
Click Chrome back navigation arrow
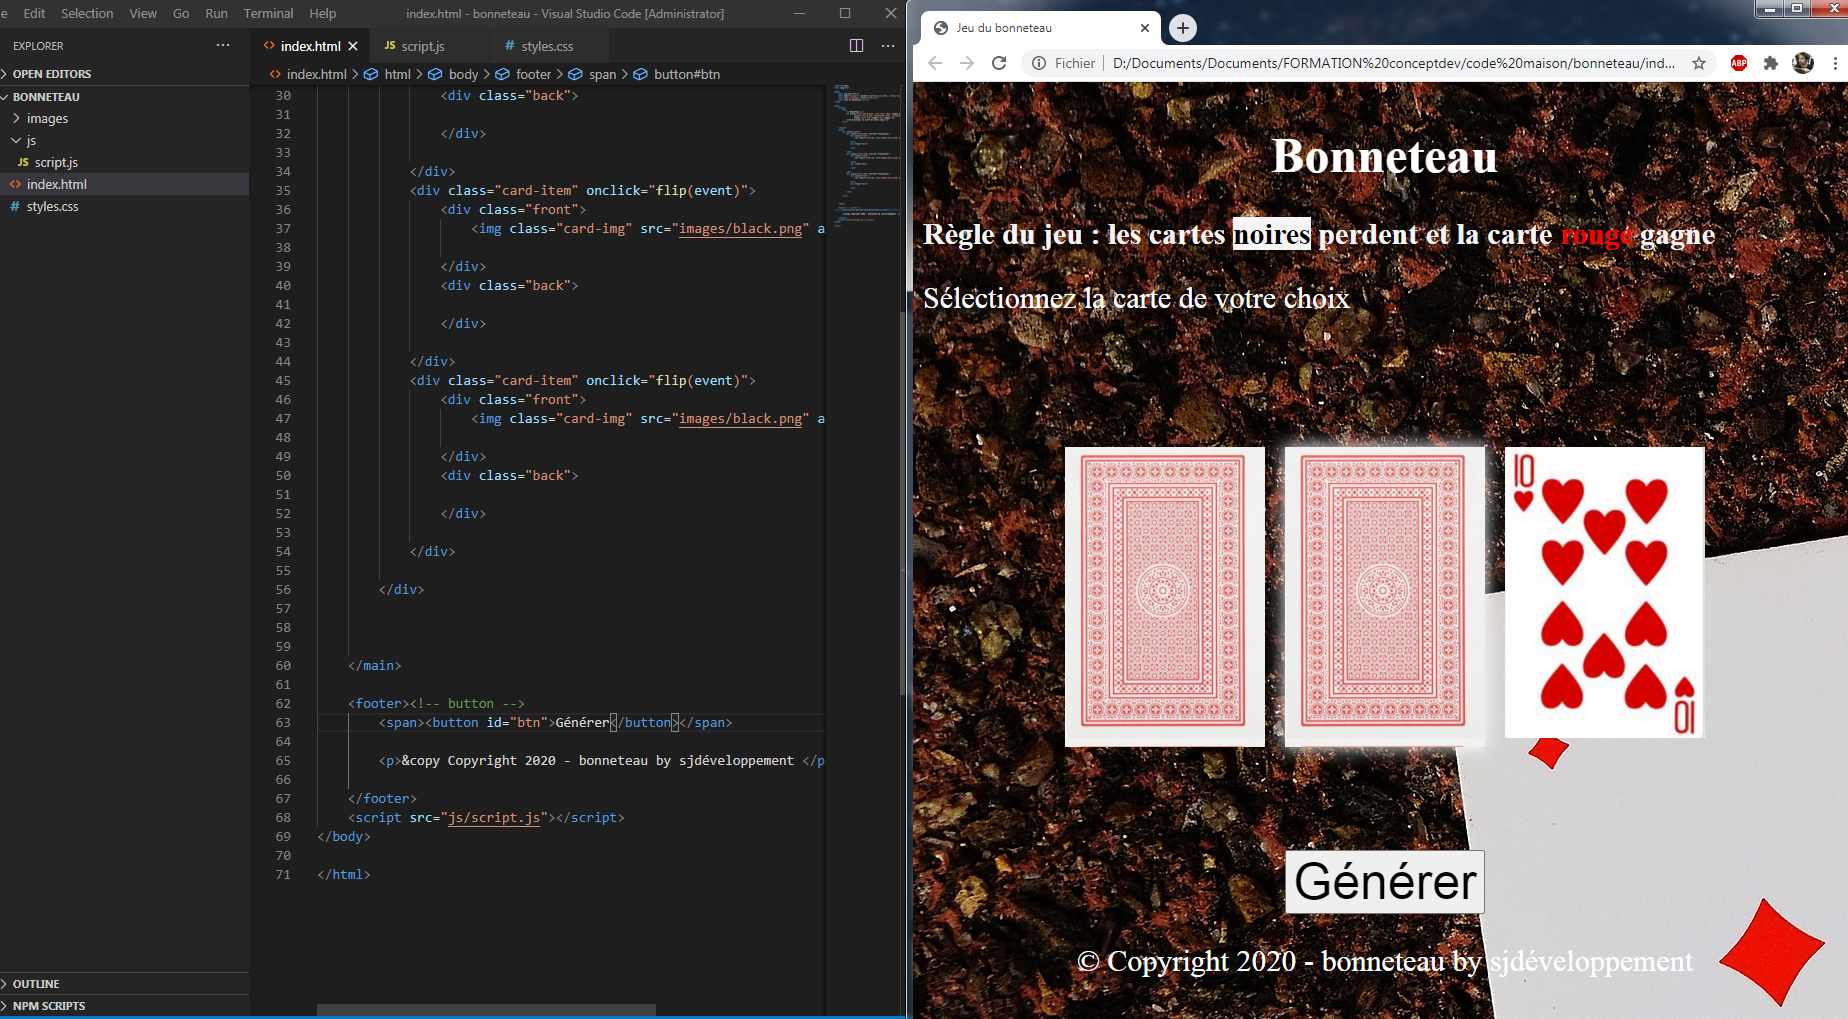tap(935, 63)
